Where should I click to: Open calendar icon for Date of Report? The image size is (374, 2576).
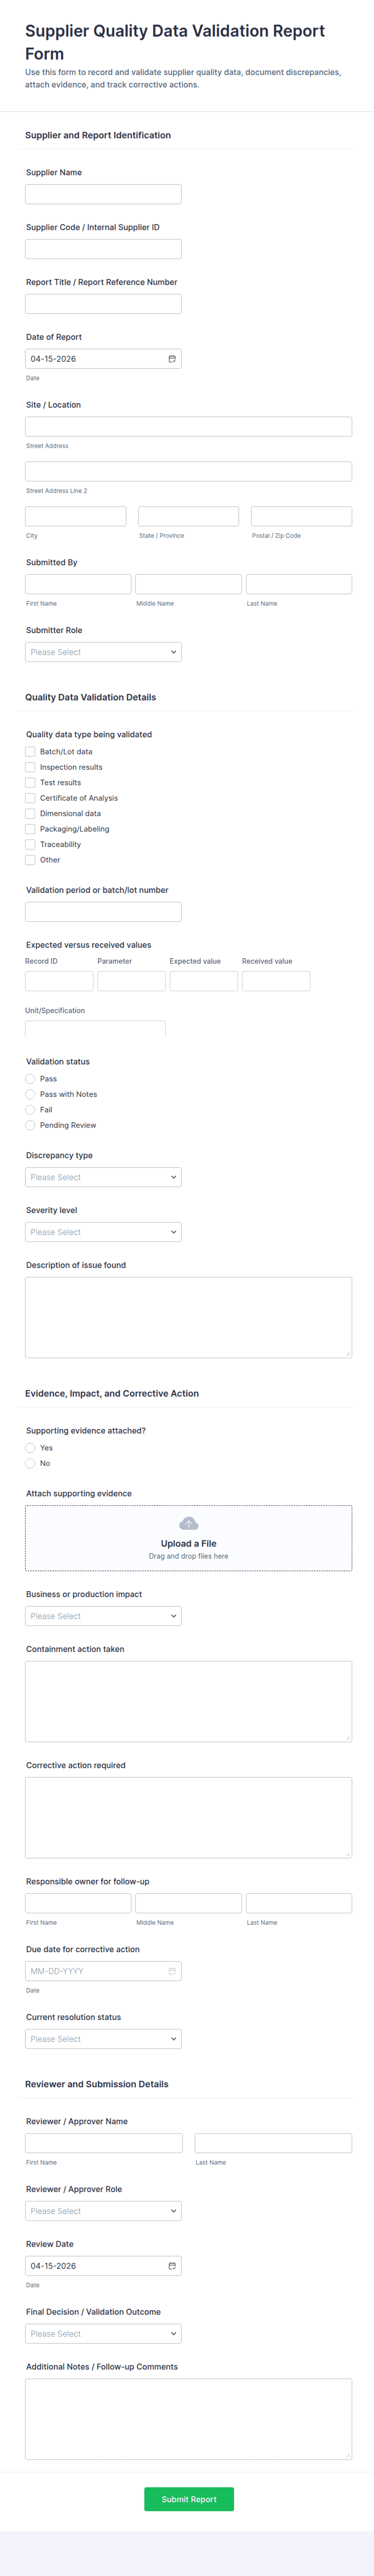[172, 359]
